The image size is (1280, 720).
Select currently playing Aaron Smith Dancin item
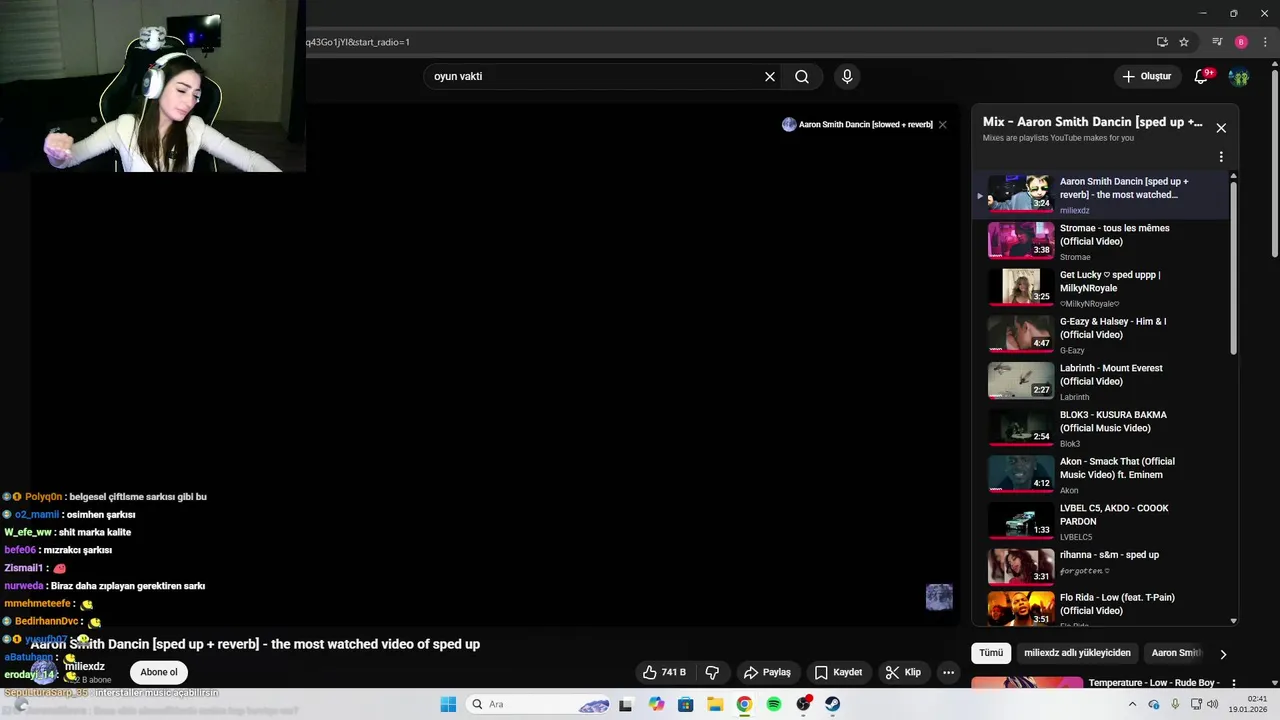coord(1100,194)
